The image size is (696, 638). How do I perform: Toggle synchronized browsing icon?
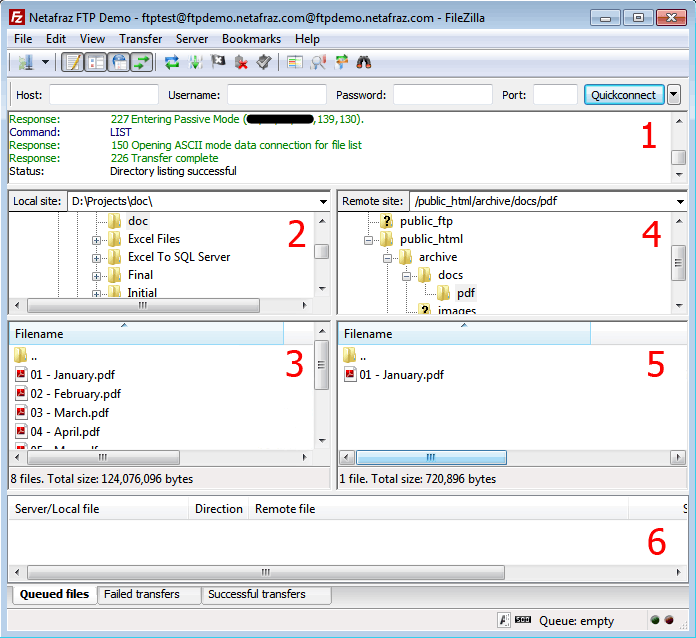pos(341,62)
